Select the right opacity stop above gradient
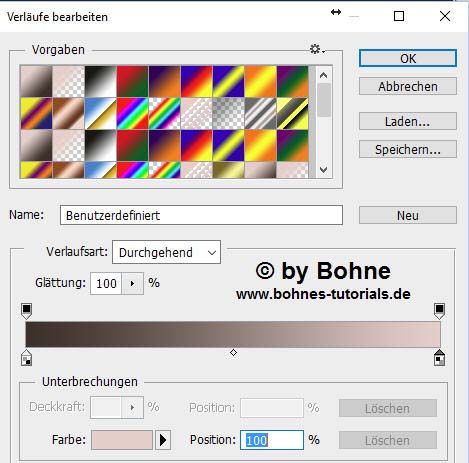The height and width of the screenshot is (463, 469). [x=440, y=311]
